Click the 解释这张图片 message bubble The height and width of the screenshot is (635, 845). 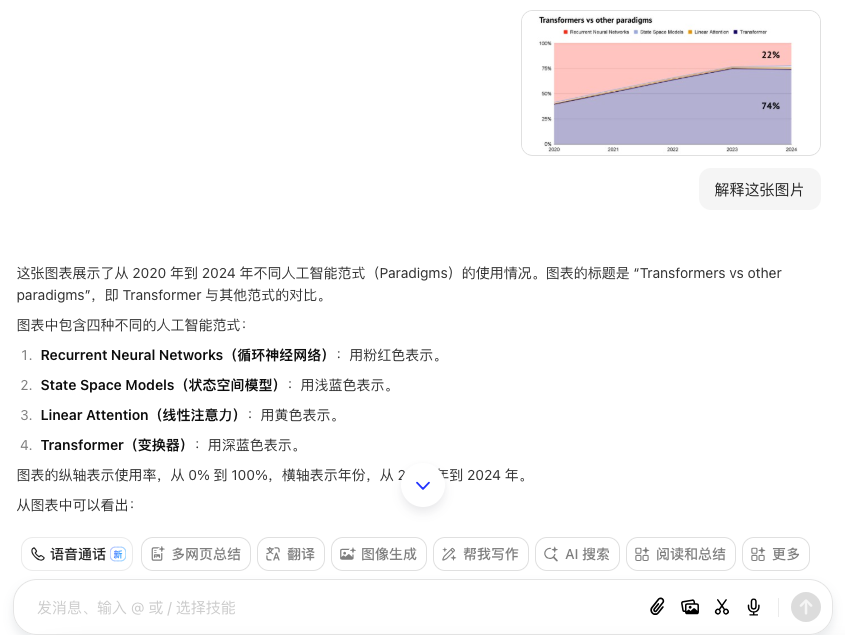(759, 189)
